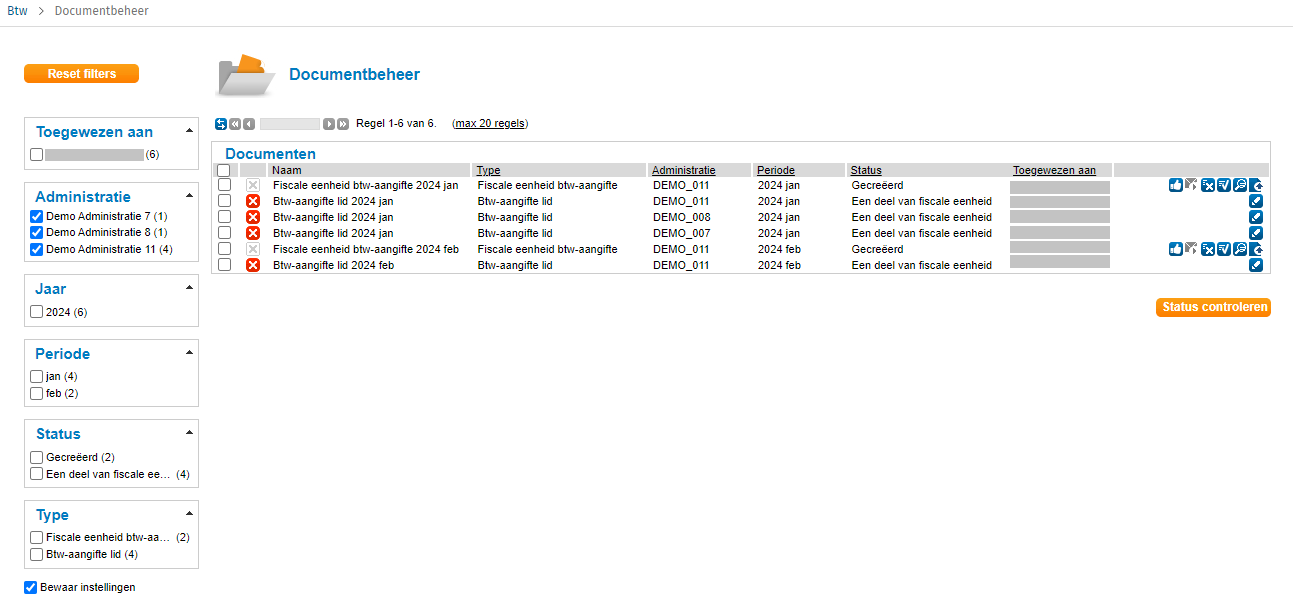The image size is (1293, 609).
Task: Click thumbs-up approve icon for Fiscale eenheid jan
Action: click(1175, 185)
